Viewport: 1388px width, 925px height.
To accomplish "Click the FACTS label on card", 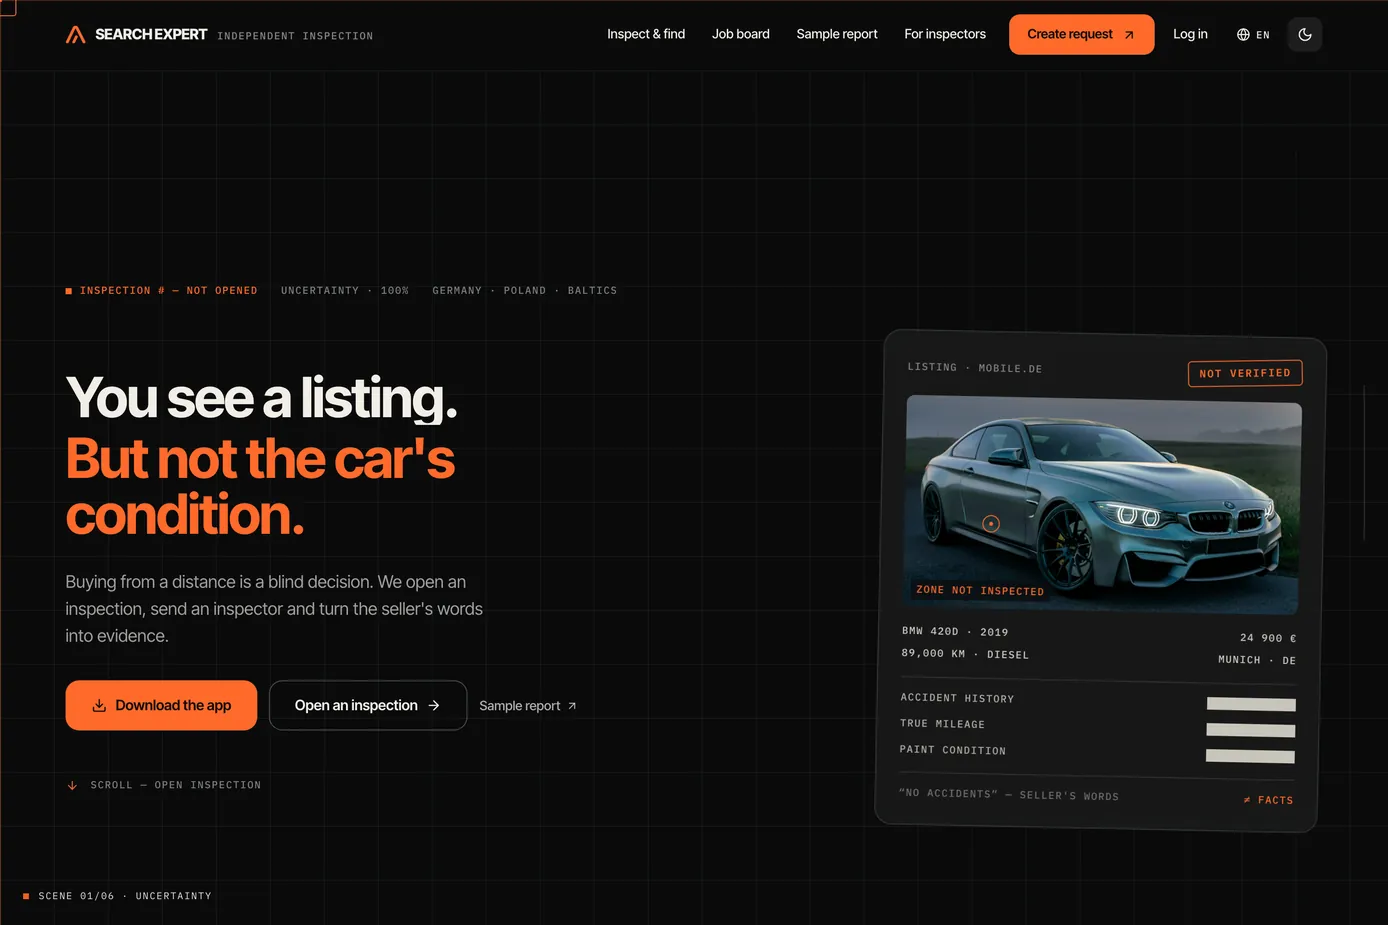I will (1268, 800).
